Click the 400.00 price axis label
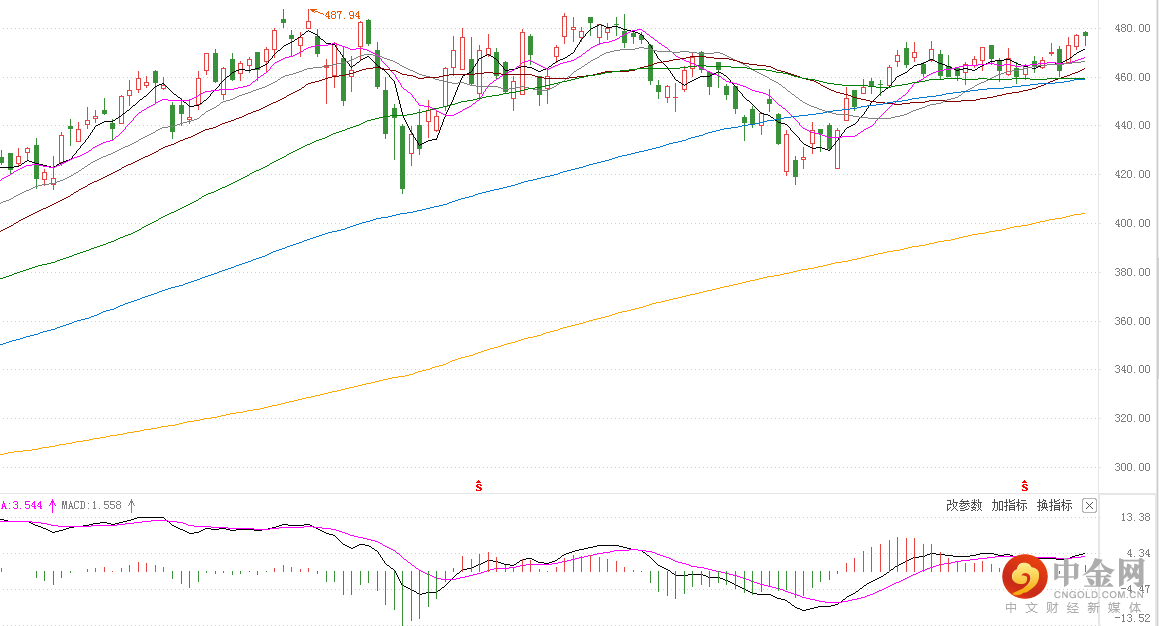The height and width of the screenshot is (626, 1159). 1130,224
